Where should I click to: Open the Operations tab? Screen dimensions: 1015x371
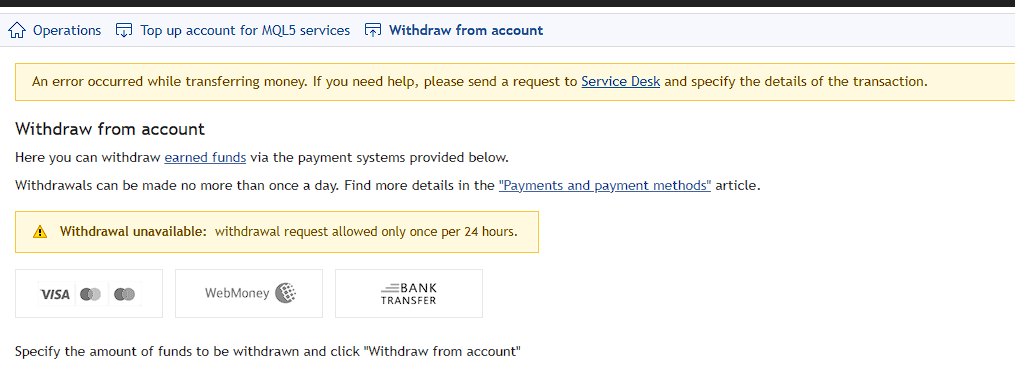point(67,30)
